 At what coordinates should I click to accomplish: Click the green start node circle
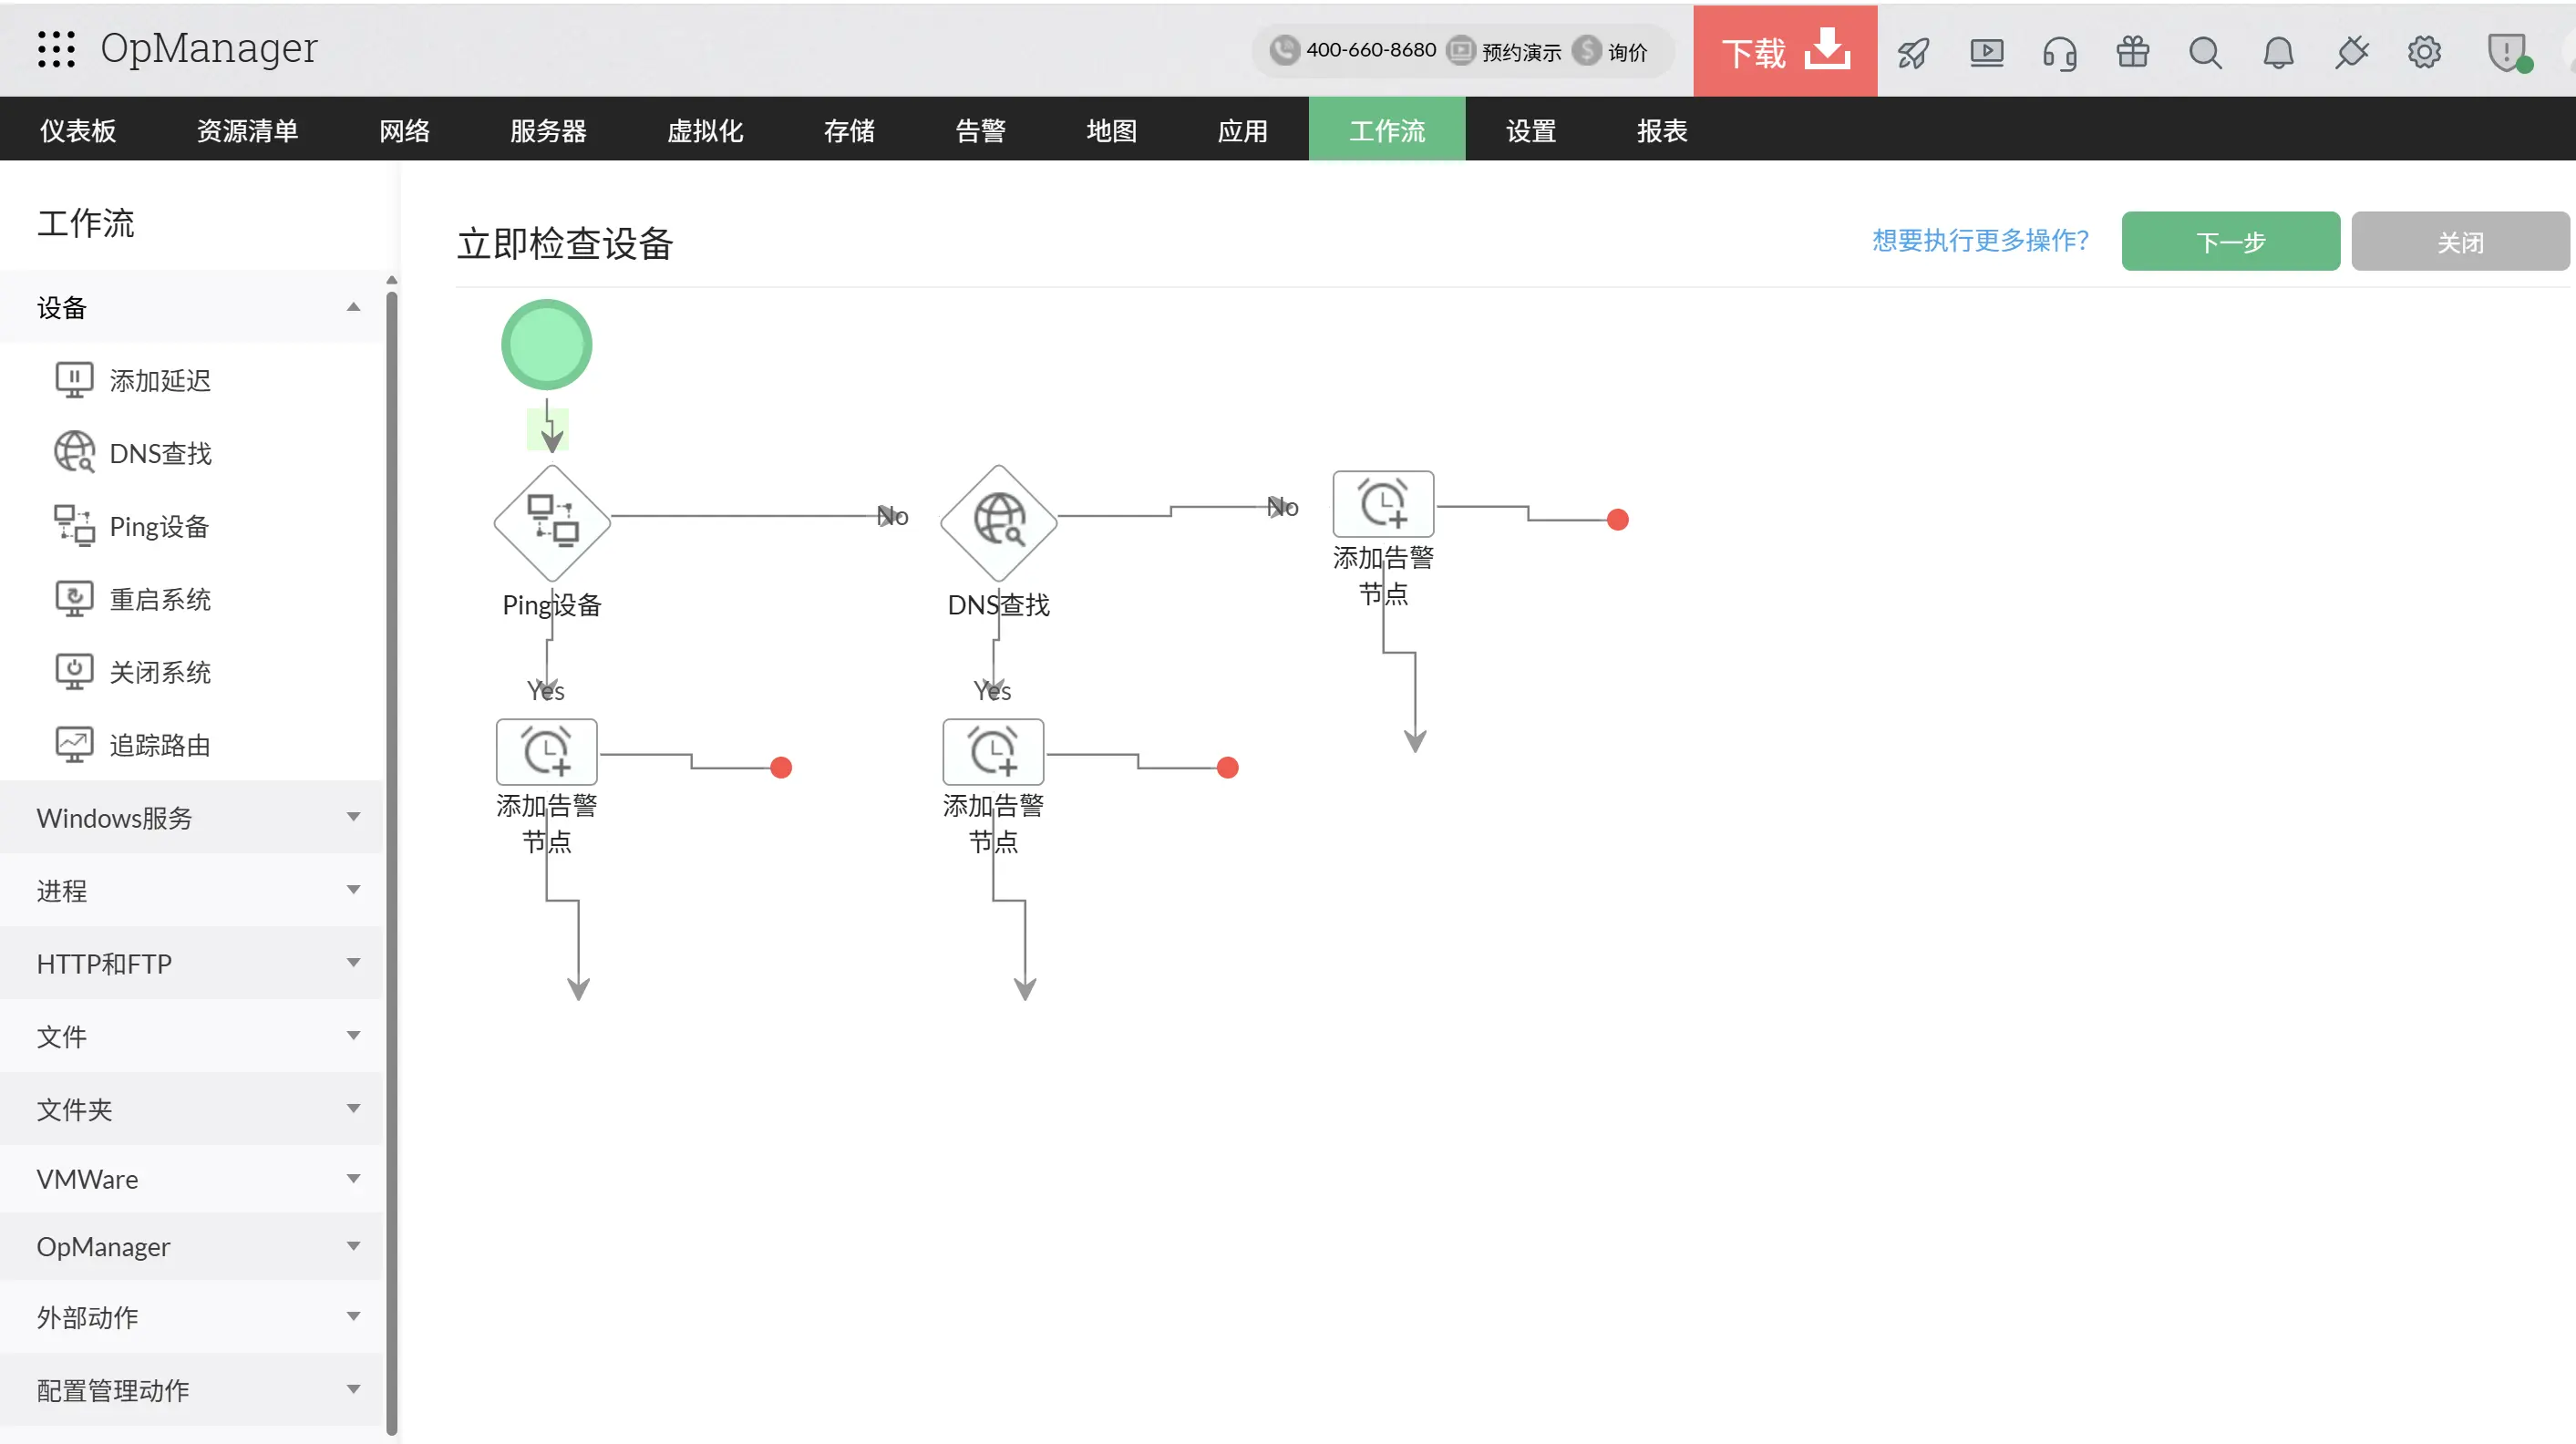[x=547, y=345]
